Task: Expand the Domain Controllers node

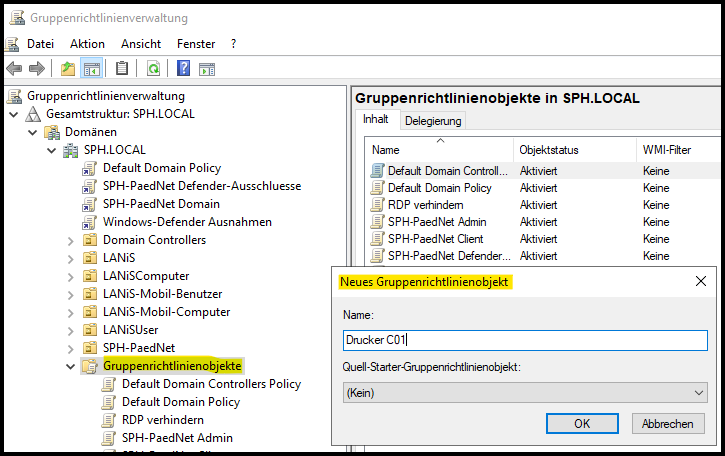Action: point(70,240)
